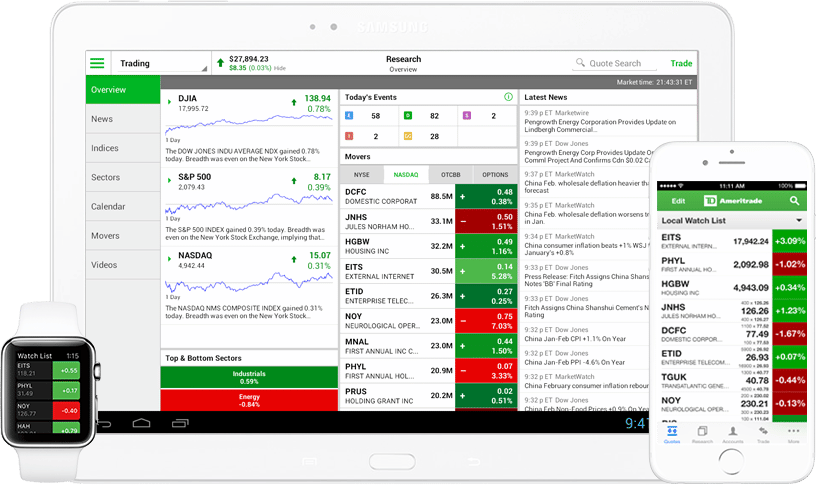Open the Pengrowth Energy Marketwire headline
The height and width of the screenshot is (485, 817).
click(x=600, y=126)
